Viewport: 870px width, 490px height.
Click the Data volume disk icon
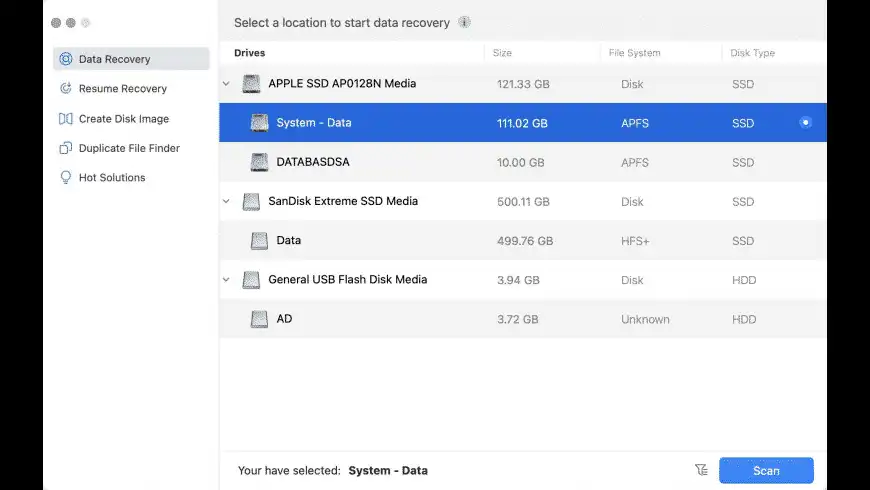click(259, 240)
